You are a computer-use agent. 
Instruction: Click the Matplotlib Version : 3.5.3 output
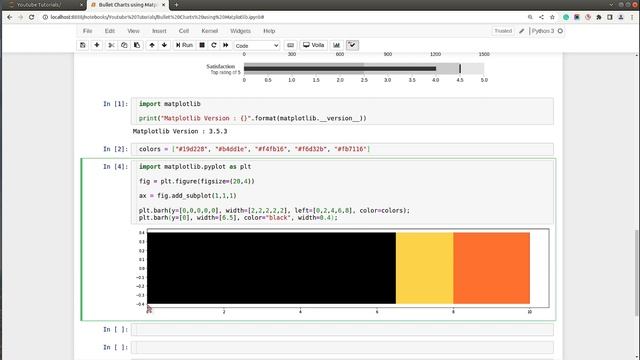pos(180,131)
